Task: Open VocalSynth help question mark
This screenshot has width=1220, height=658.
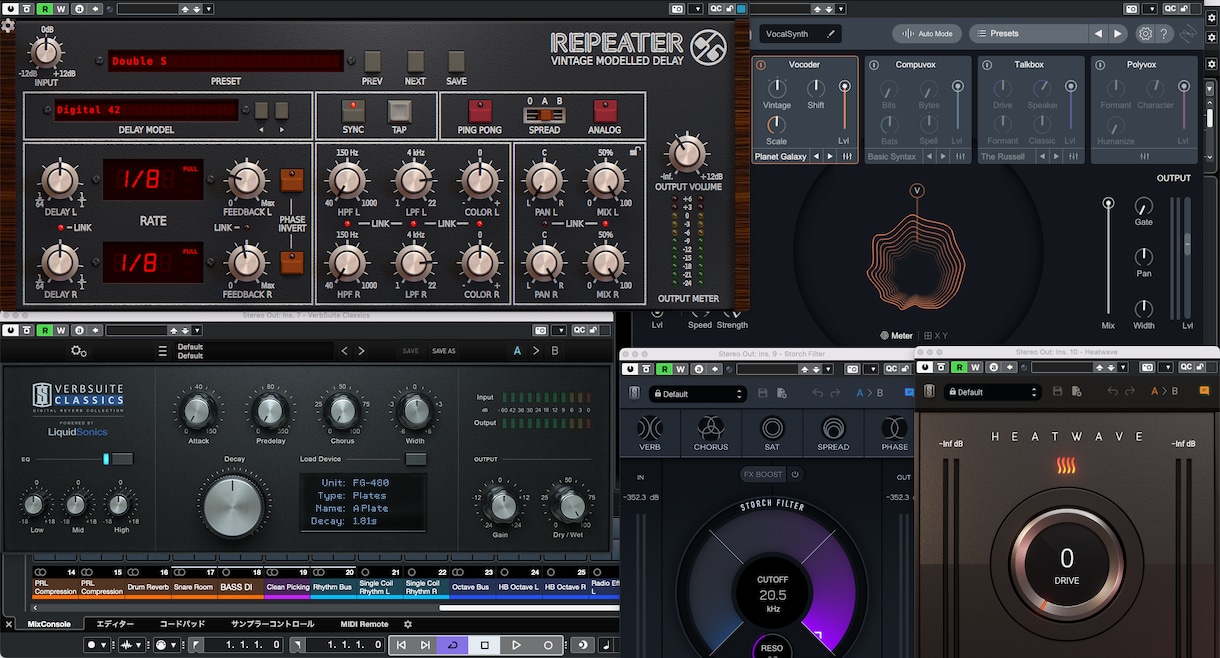Action: point(1164,33)
